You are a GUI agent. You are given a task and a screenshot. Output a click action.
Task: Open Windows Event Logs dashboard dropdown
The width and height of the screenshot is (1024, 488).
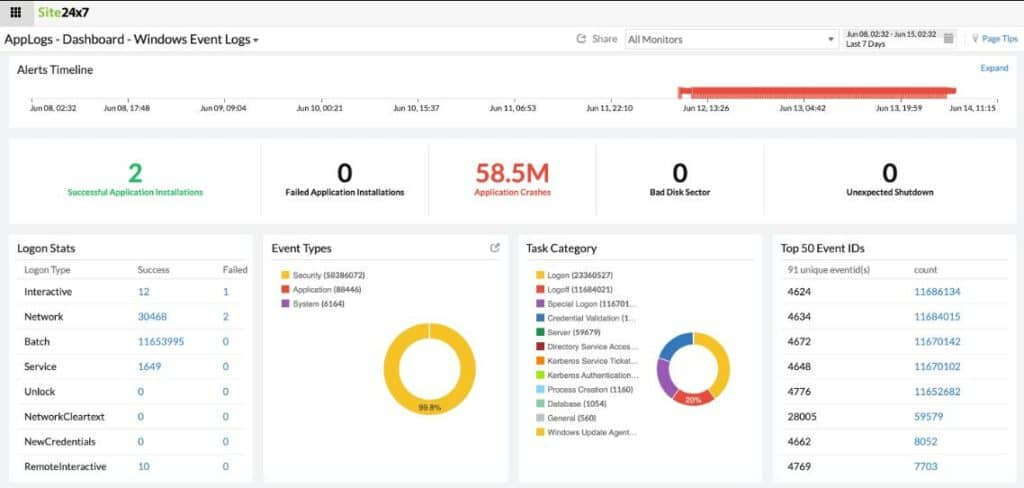pyautogui.click(x=256, y=41)
